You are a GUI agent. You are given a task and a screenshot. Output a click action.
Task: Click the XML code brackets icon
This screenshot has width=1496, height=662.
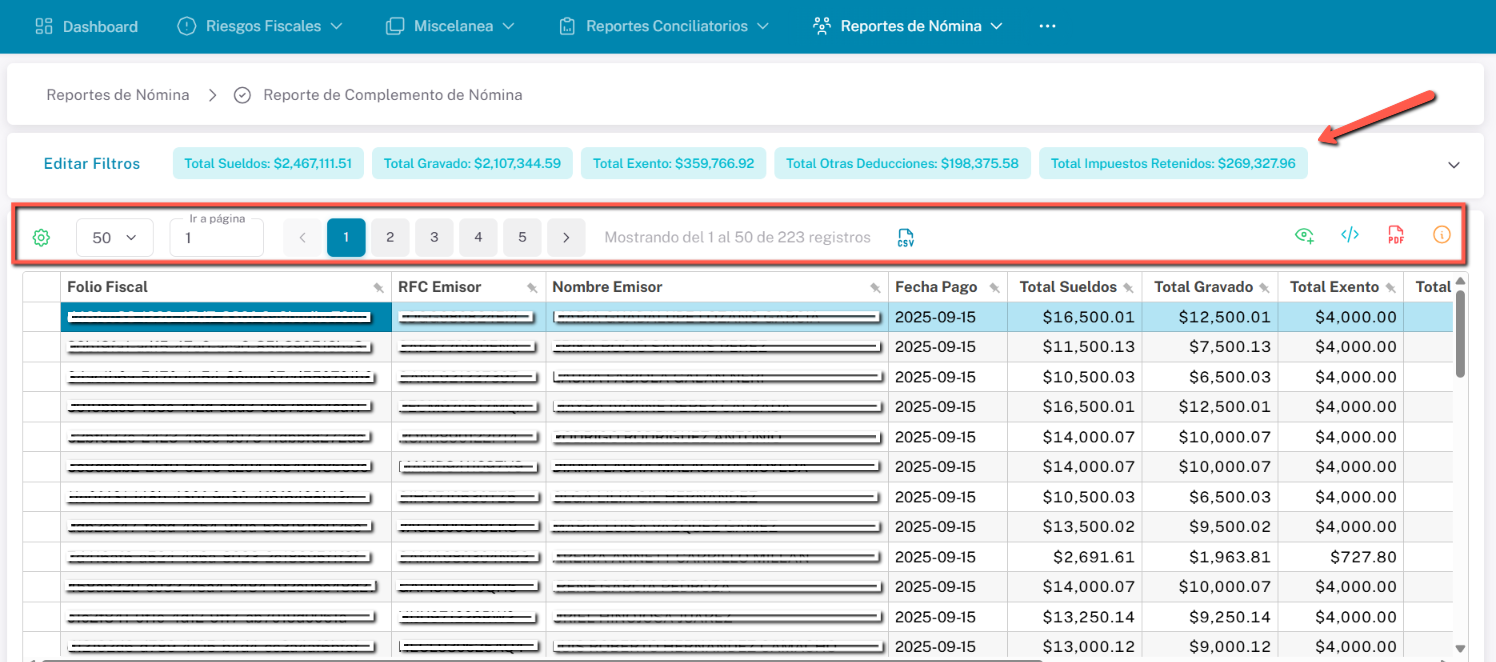coord(1349,235)
